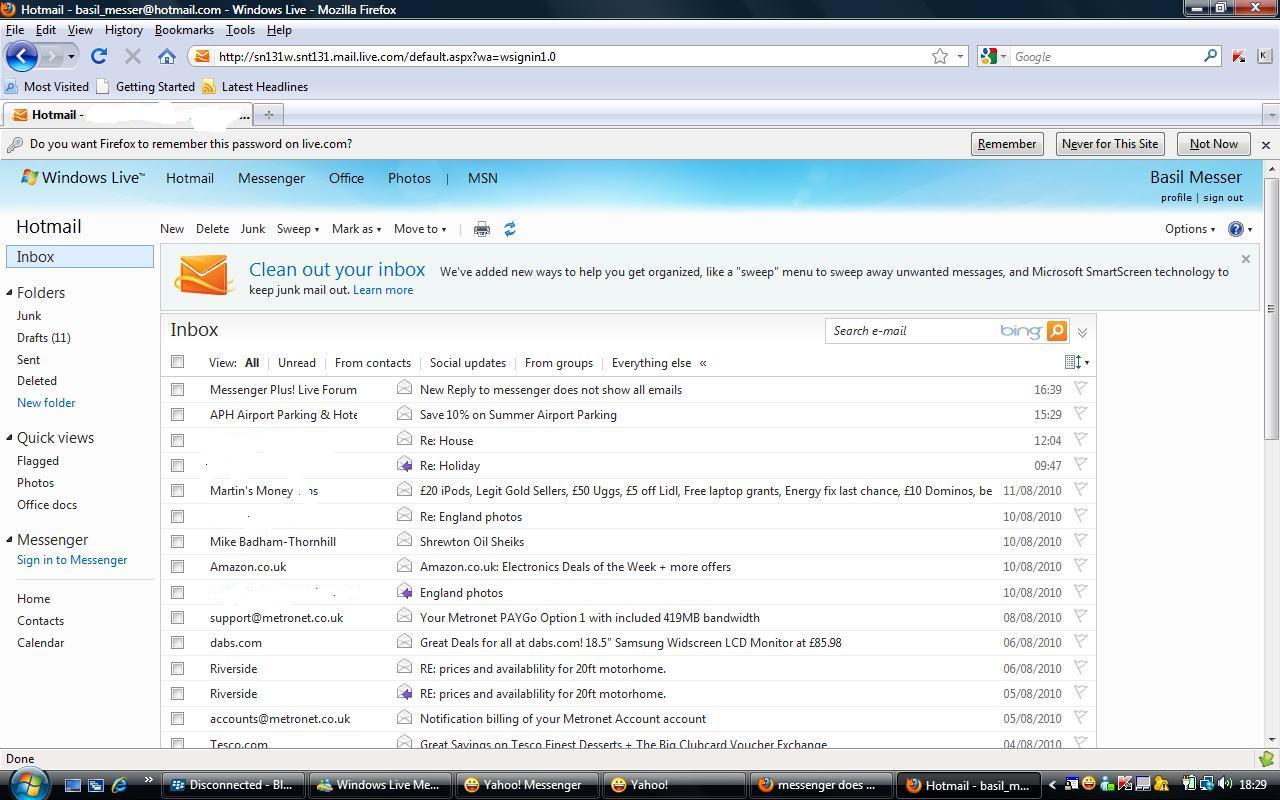
Task: Bookmark page with star icon in URL bar
Action: tap(940, 57)
